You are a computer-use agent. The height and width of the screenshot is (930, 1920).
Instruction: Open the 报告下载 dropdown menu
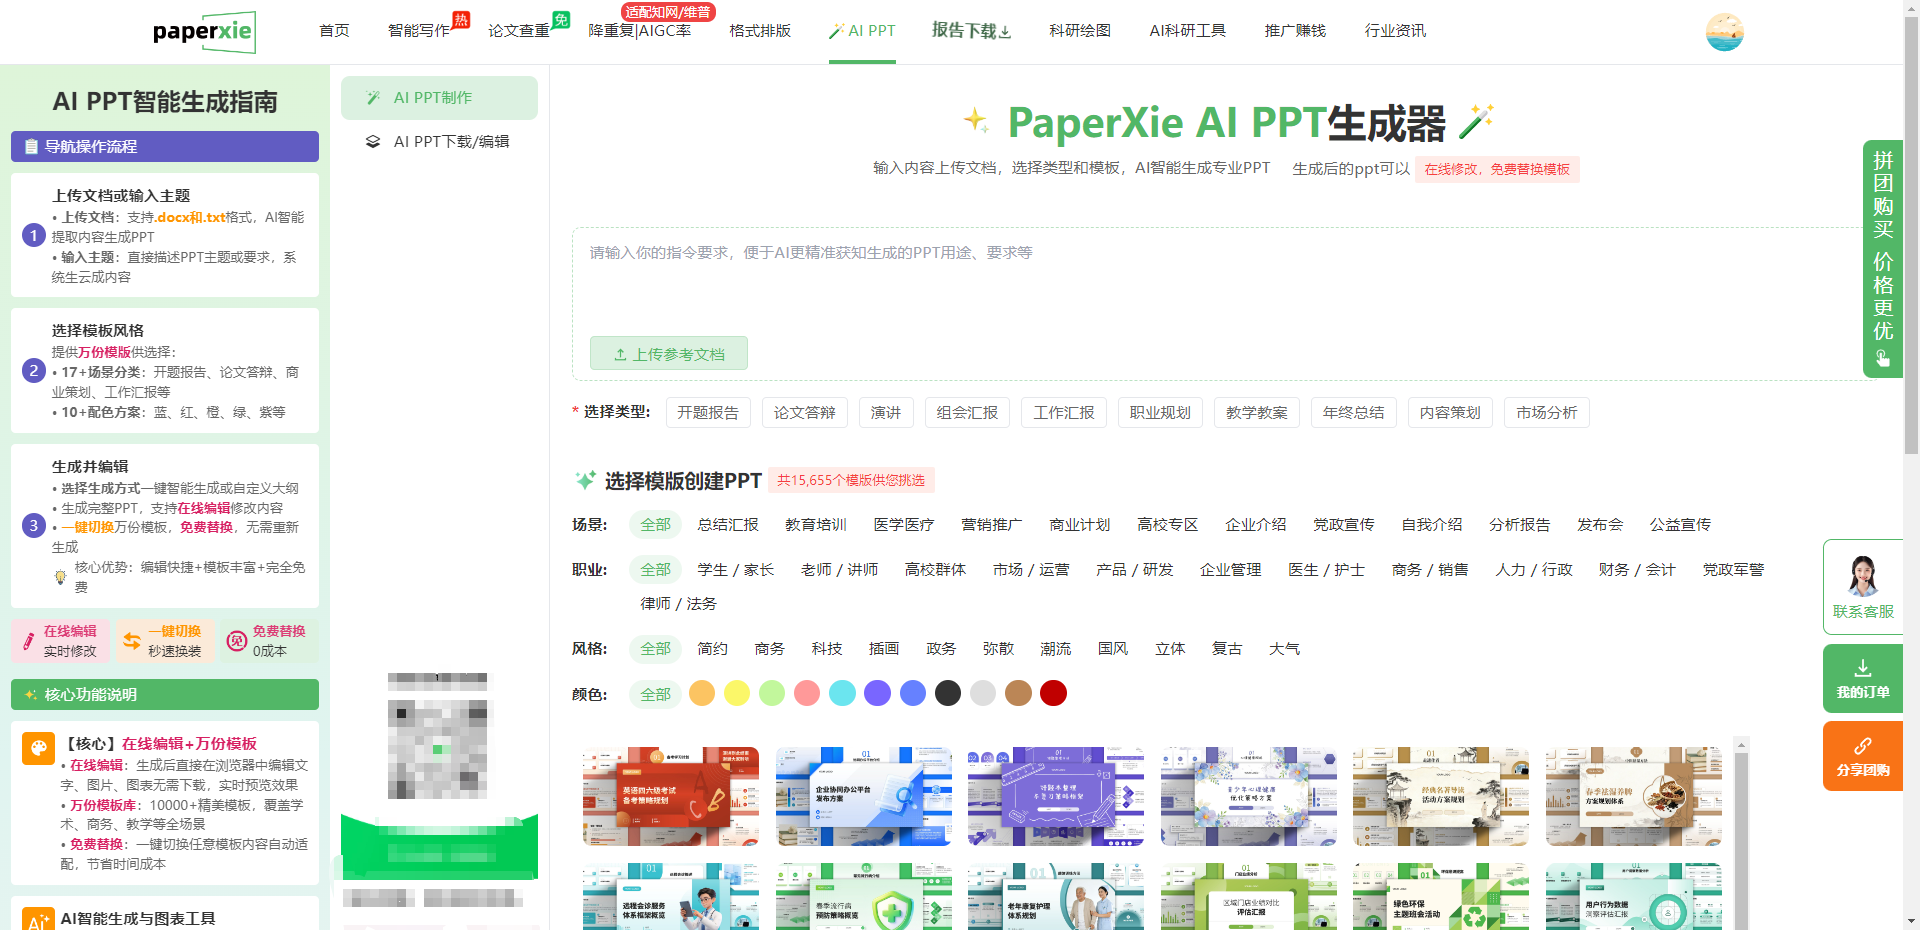point(971,31)
